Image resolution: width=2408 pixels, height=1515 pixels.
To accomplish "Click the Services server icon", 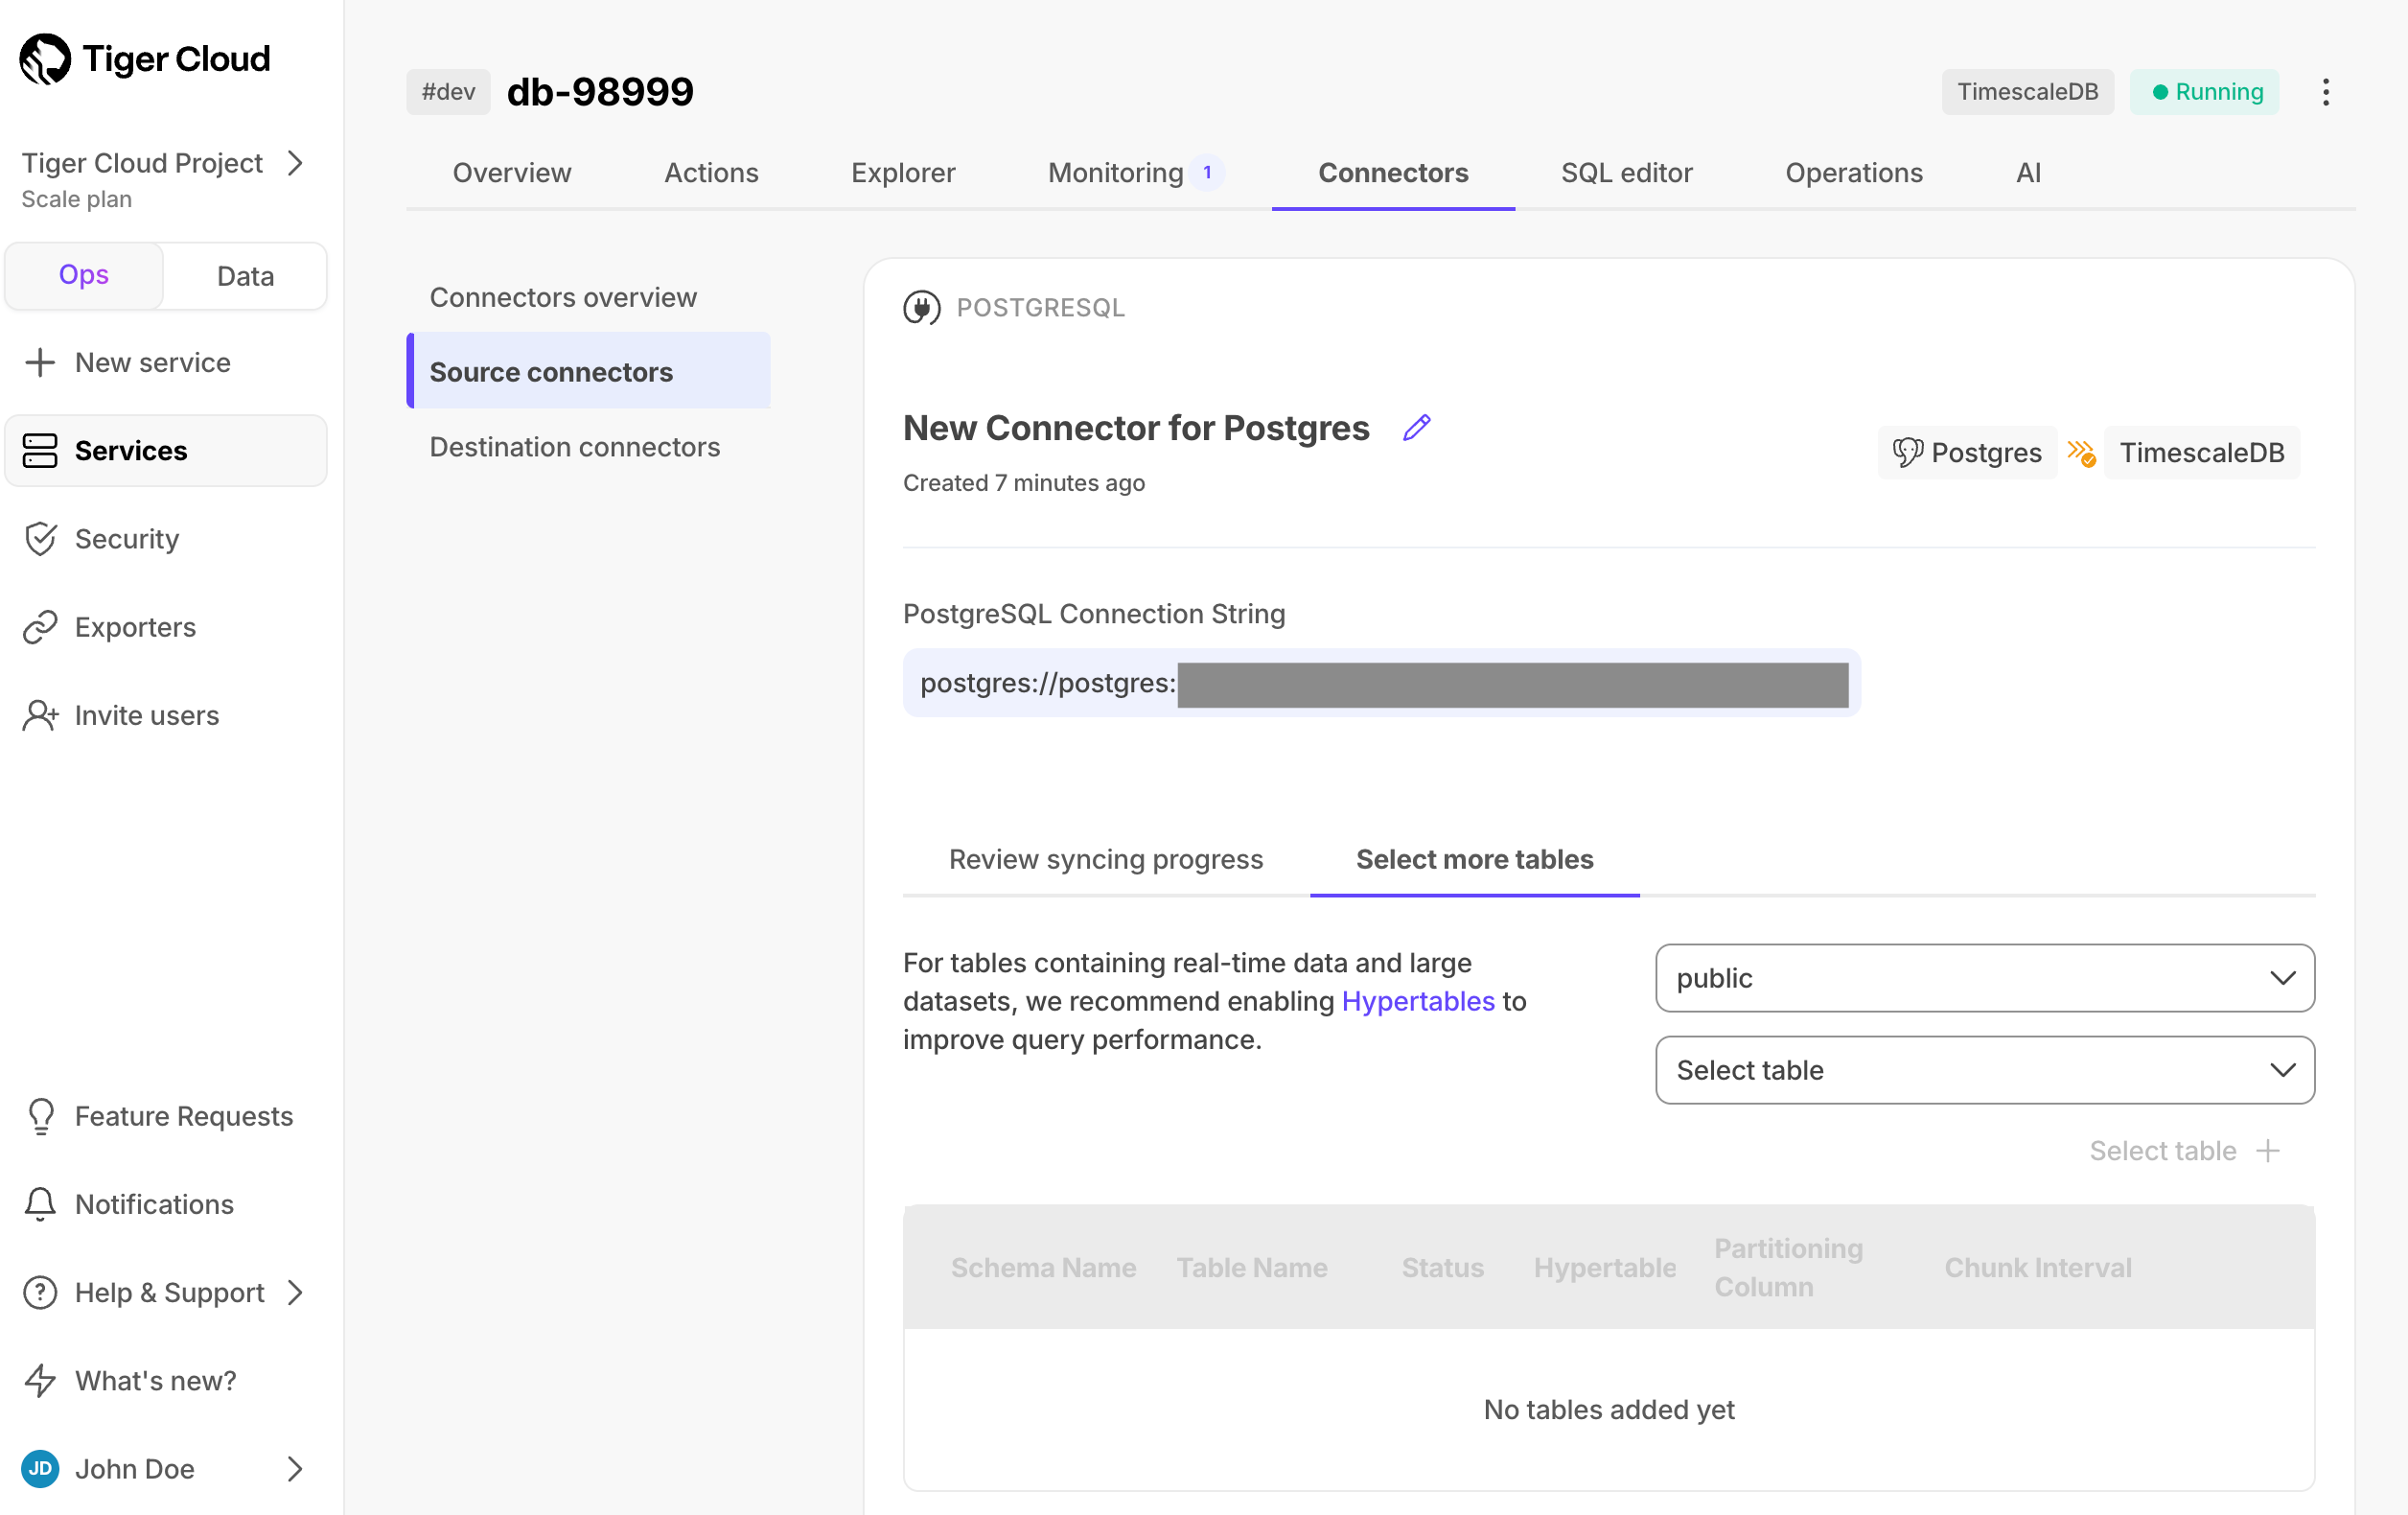I will click(40, 450).
